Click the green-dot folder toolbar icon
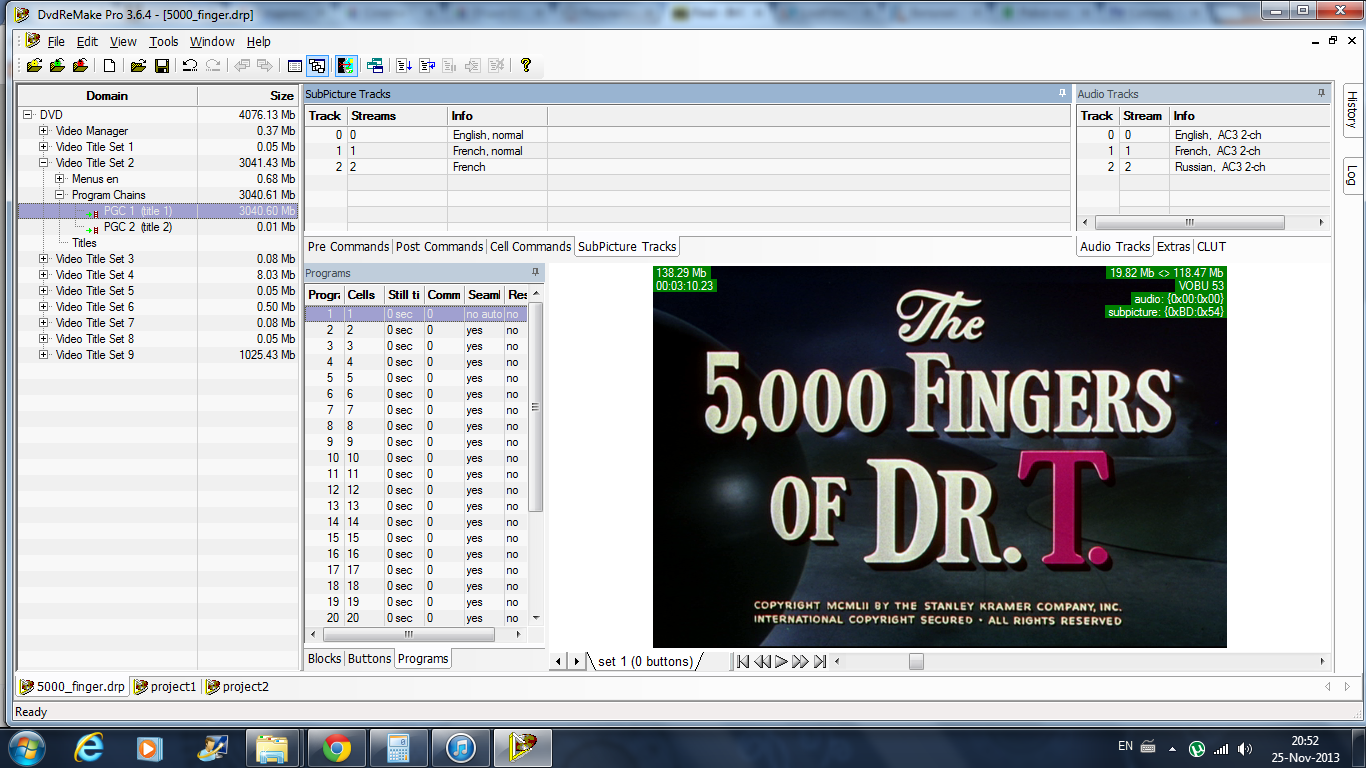The width and height of the screenshot is (1366, 768). (57, 66)
